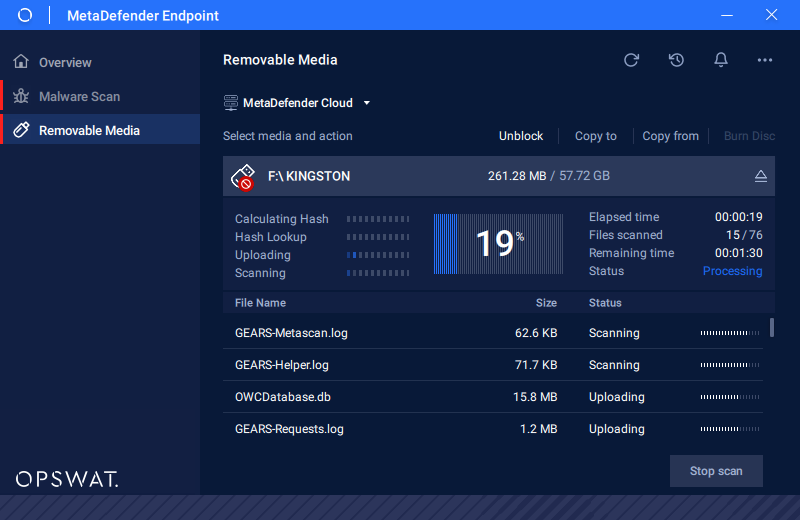Click the Hash Lookup stage indicator

pyautogui.click(x=378, y=237)
